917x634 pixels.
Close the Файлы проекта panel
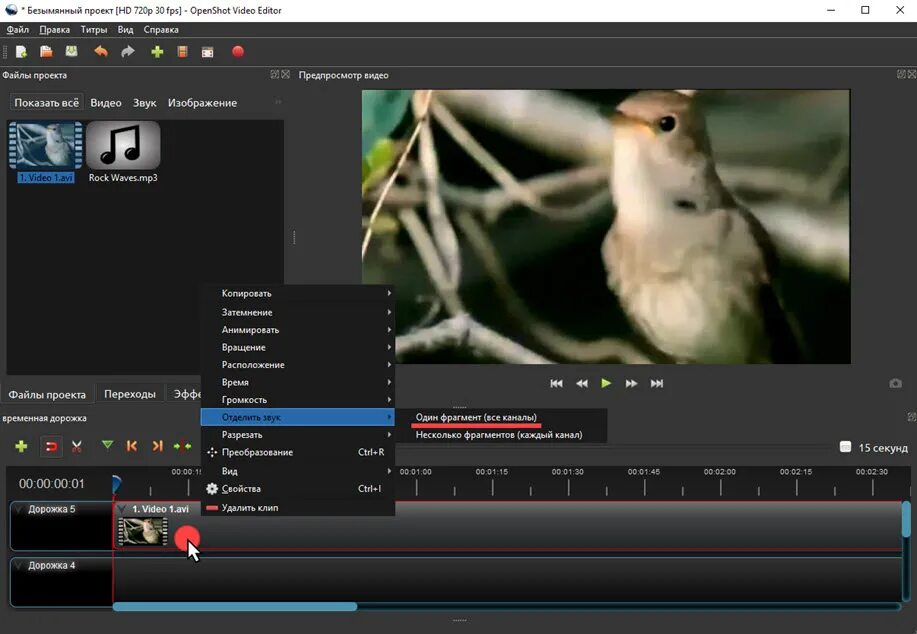coord(285,74)
